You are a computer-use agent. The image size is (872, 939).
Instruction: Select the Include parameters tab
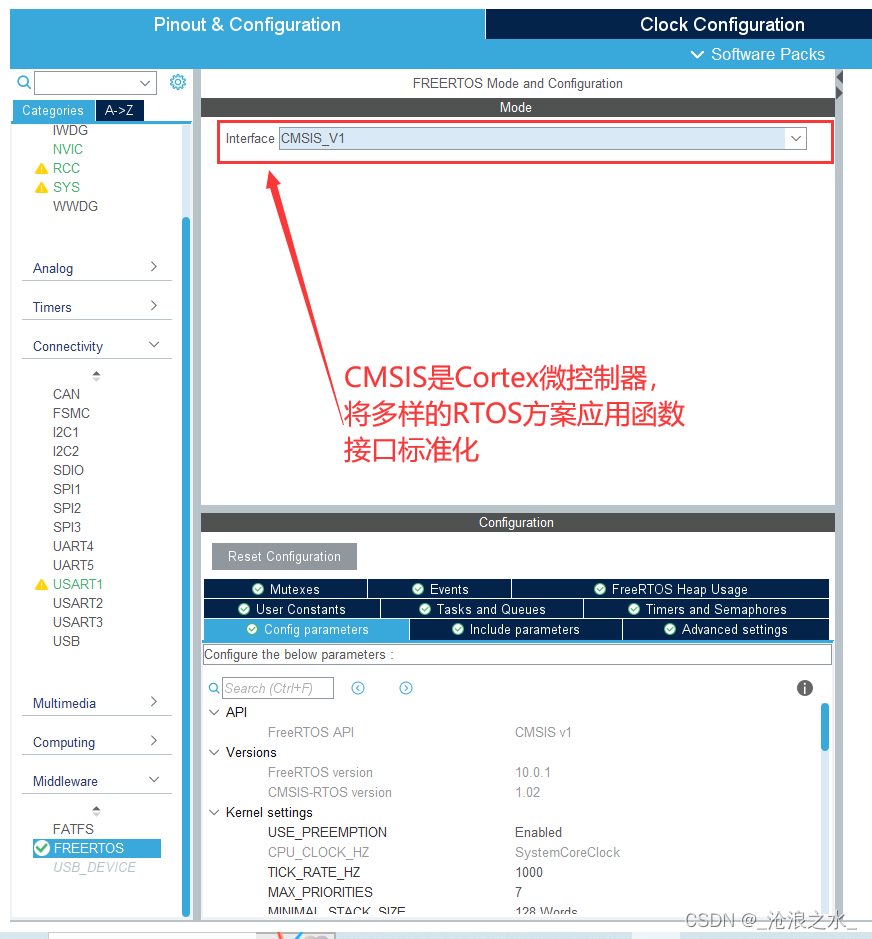tap(515, 630)
